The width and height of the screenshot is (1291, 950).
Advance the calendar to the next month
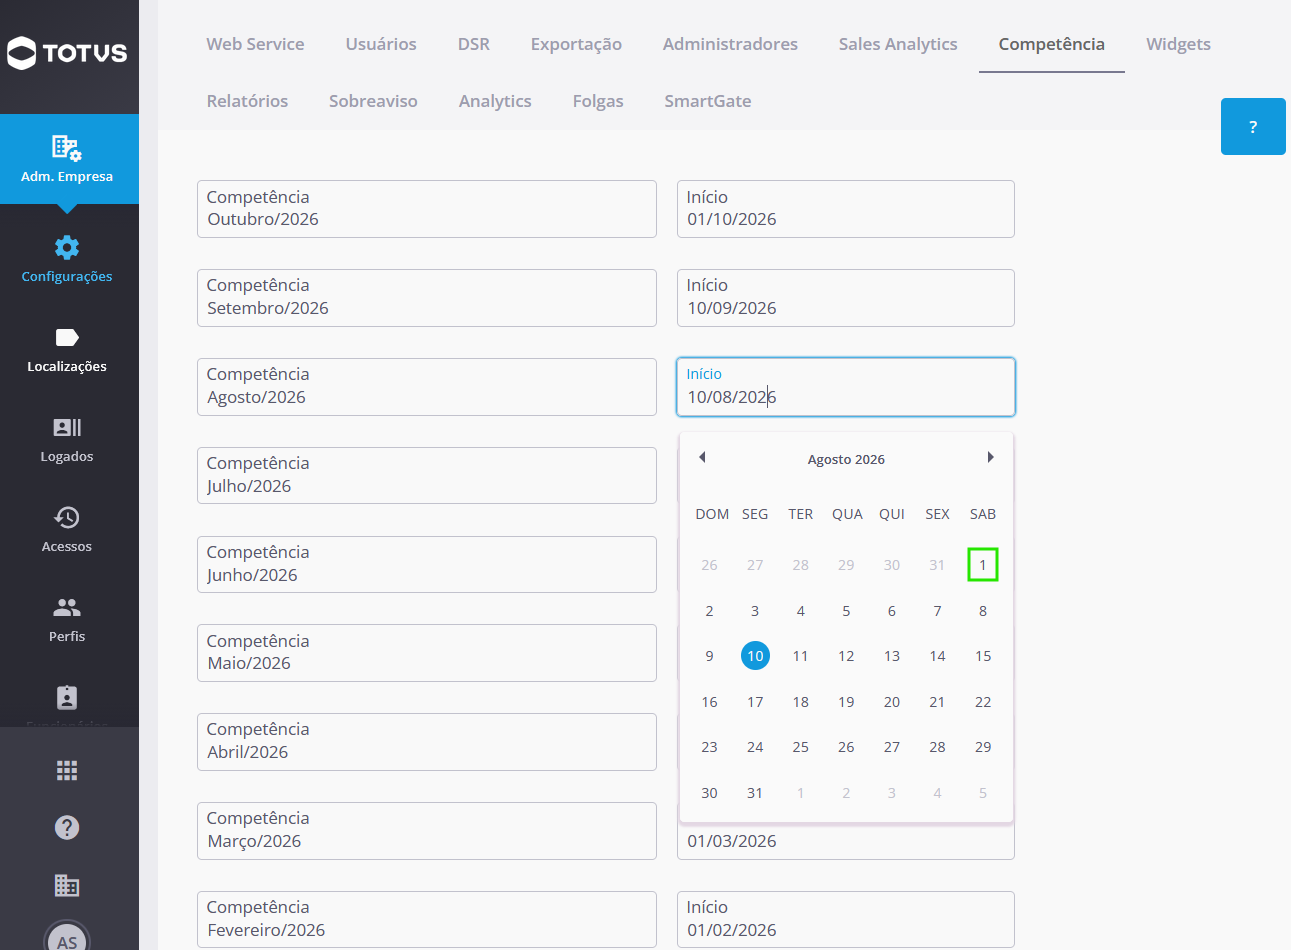[990, 457]
